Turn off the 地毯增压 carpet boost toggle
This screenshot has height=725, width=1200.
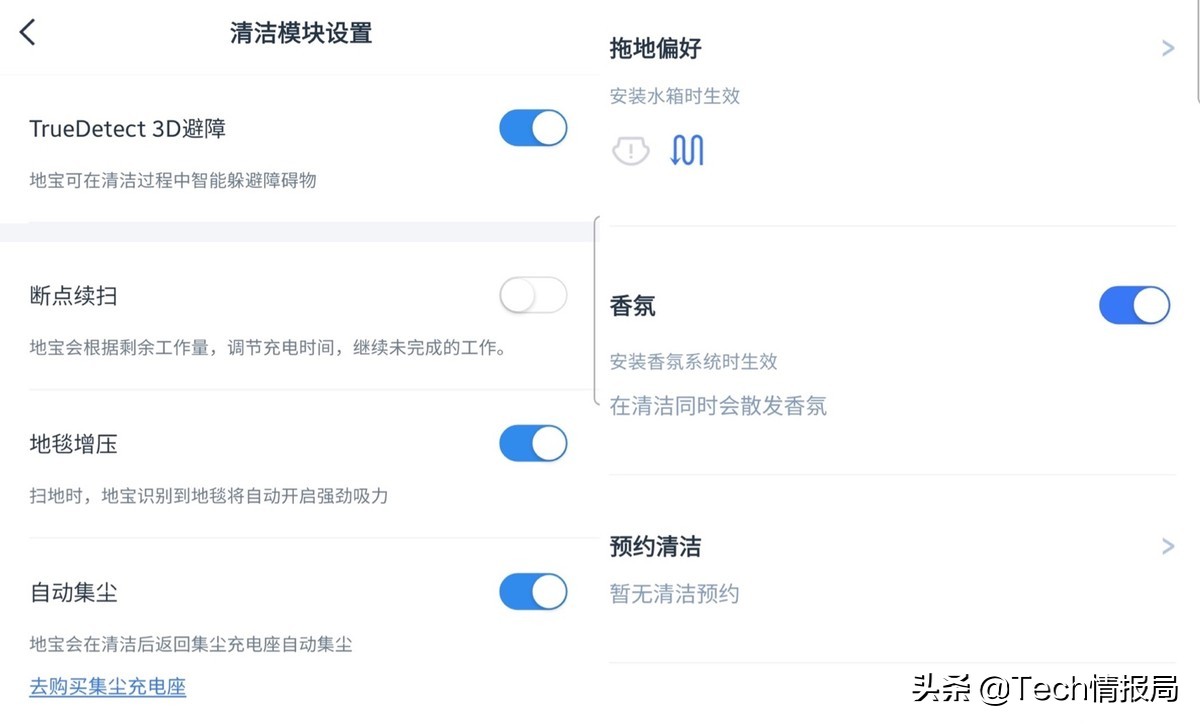point(532,443)
